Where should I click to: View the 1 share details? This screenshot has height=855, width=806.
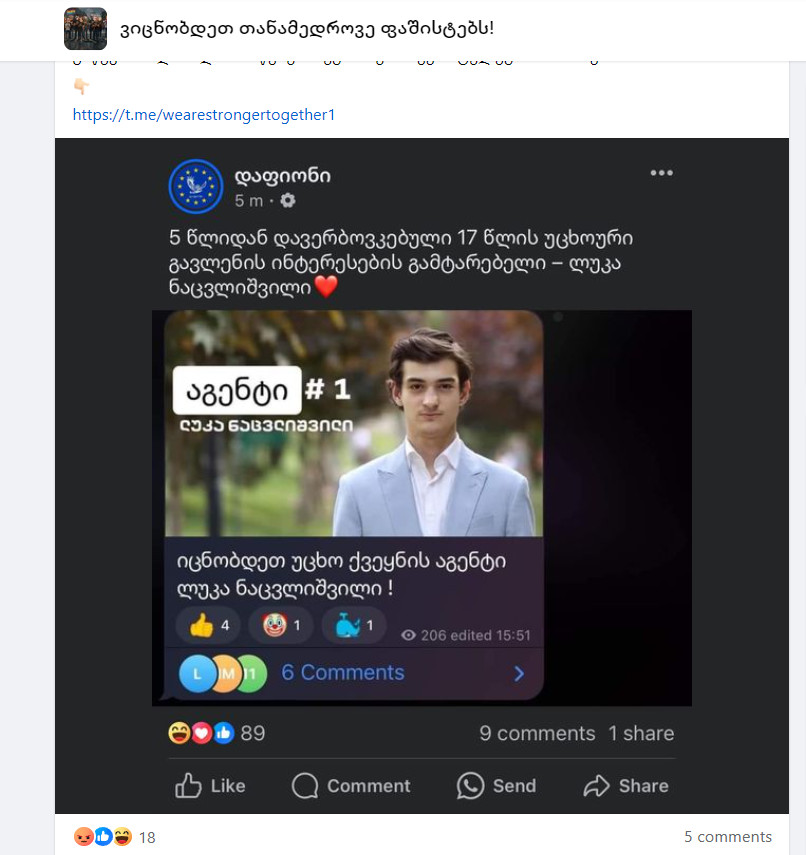(641, 733)
